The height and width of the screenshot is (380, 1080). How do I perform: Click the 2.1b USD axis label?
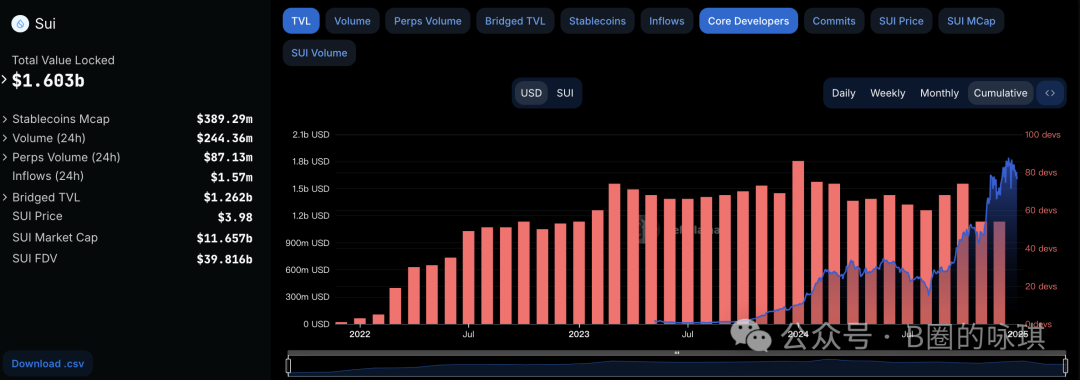pos(311,135)
